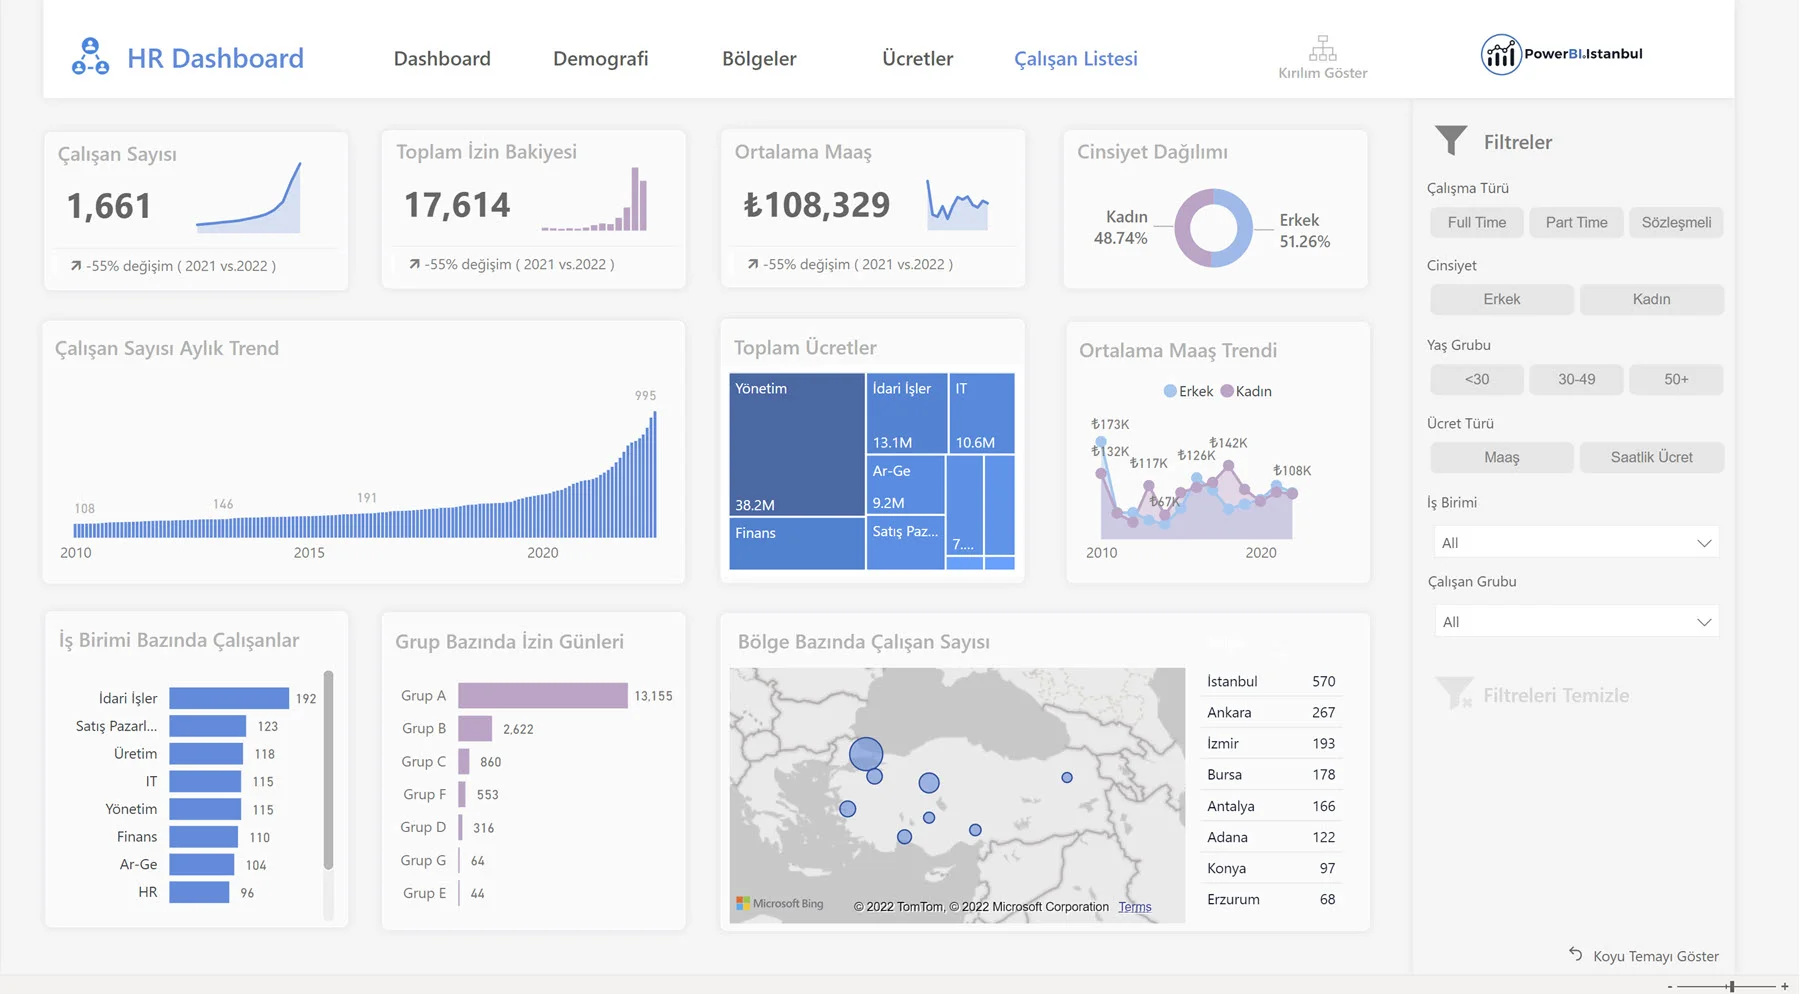Click the HR bar with 96

point(199,892)
